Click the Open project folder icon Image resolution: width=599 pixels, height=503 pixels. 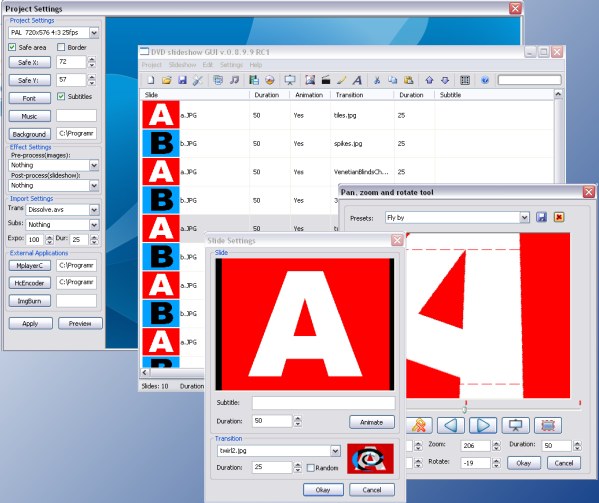click(x=167, y=80)
